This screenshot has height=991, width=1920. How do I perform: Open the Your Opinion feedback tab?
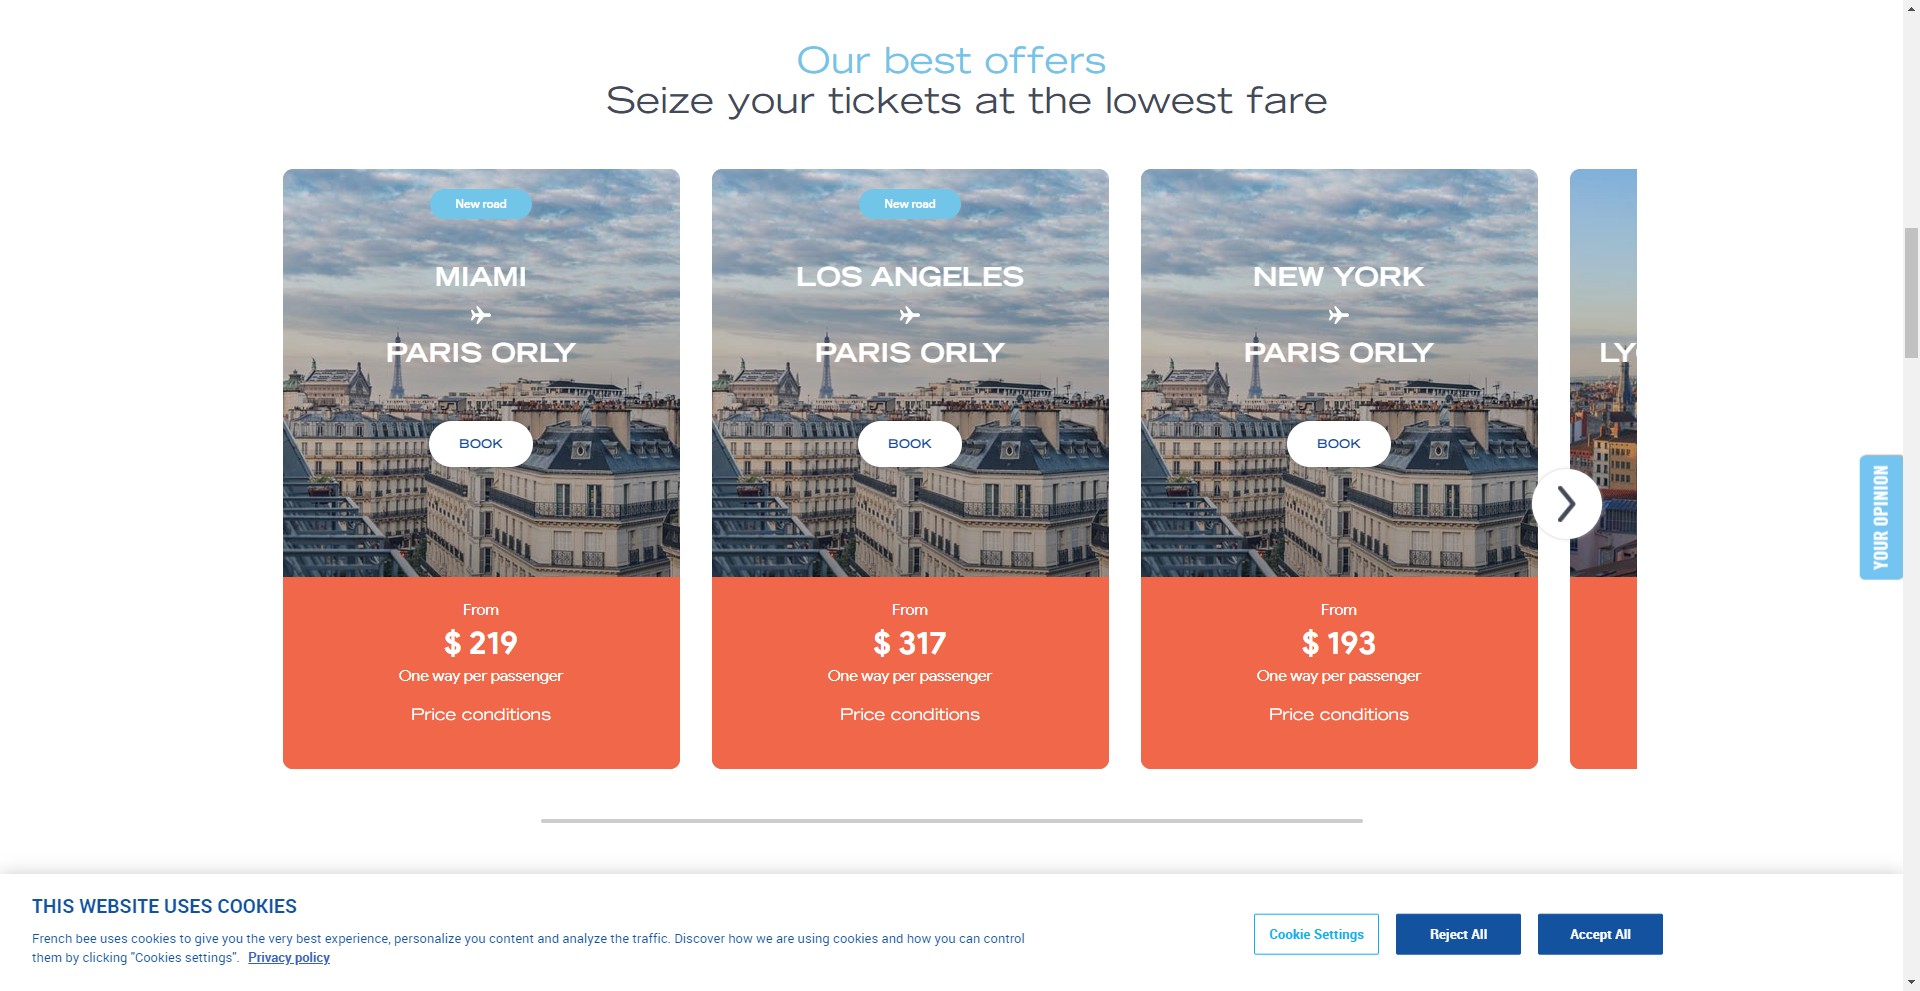pyautogui.click(x=1881, y=517)
